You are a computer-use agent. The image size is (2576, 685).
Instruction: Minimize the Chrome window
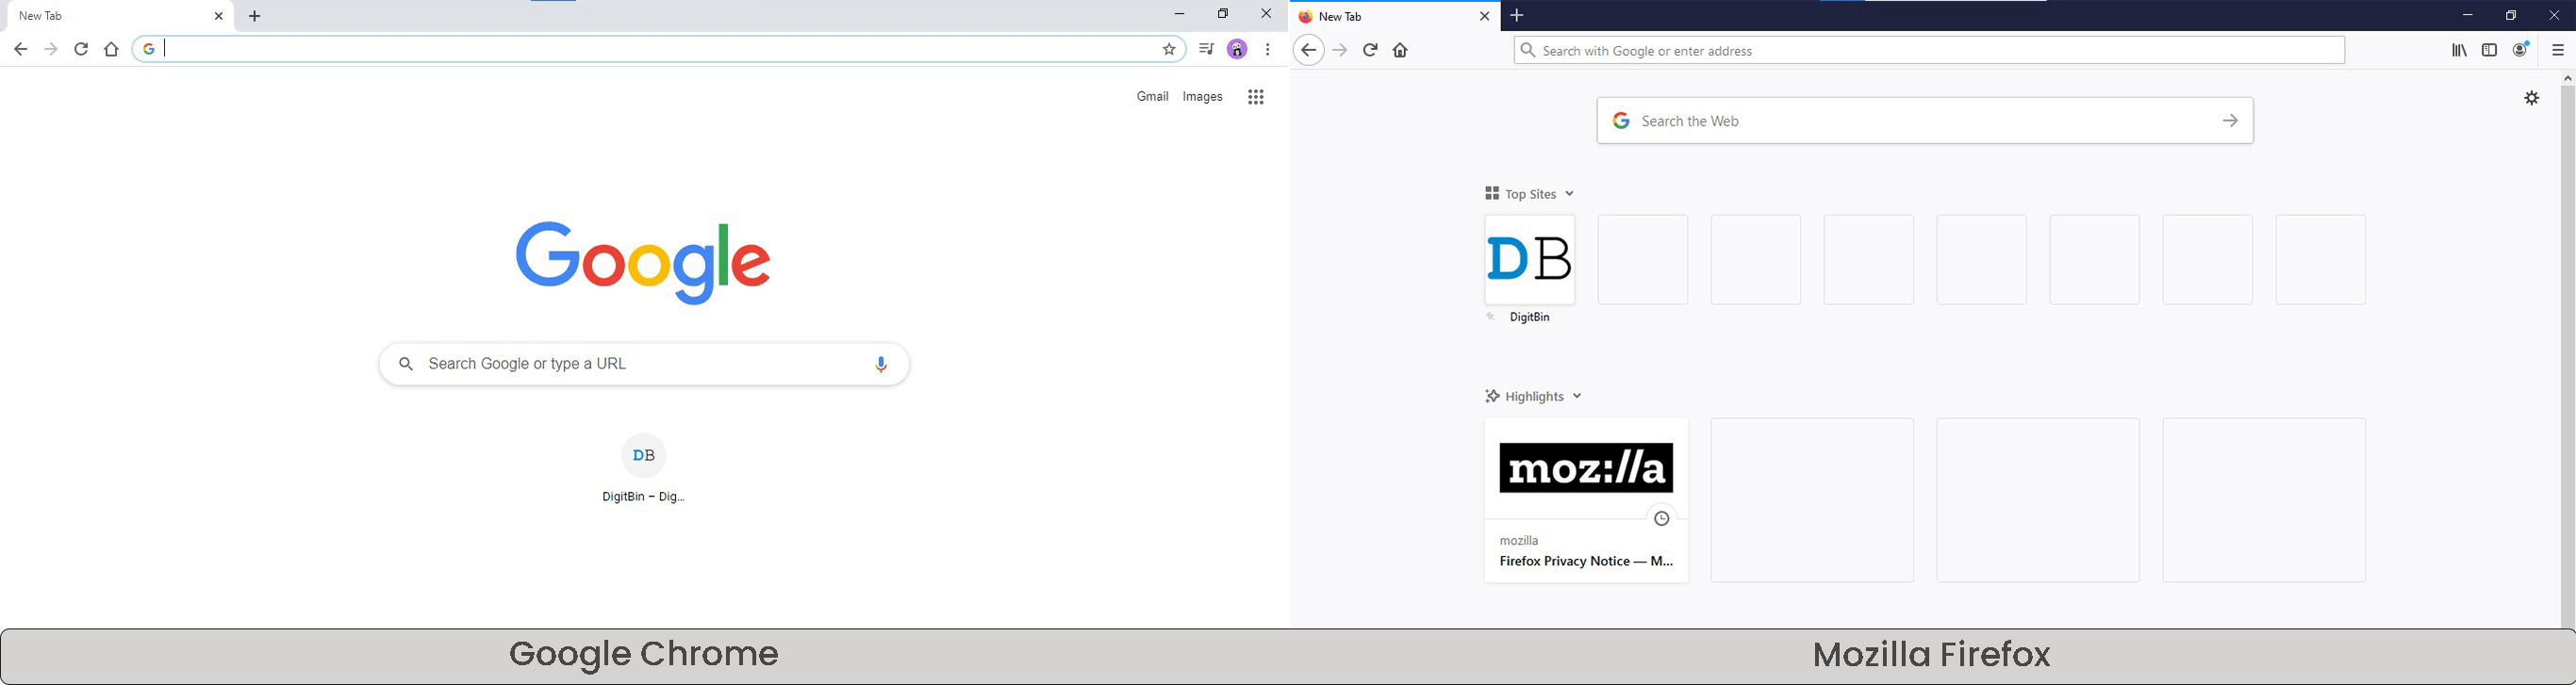(1179, 15)
